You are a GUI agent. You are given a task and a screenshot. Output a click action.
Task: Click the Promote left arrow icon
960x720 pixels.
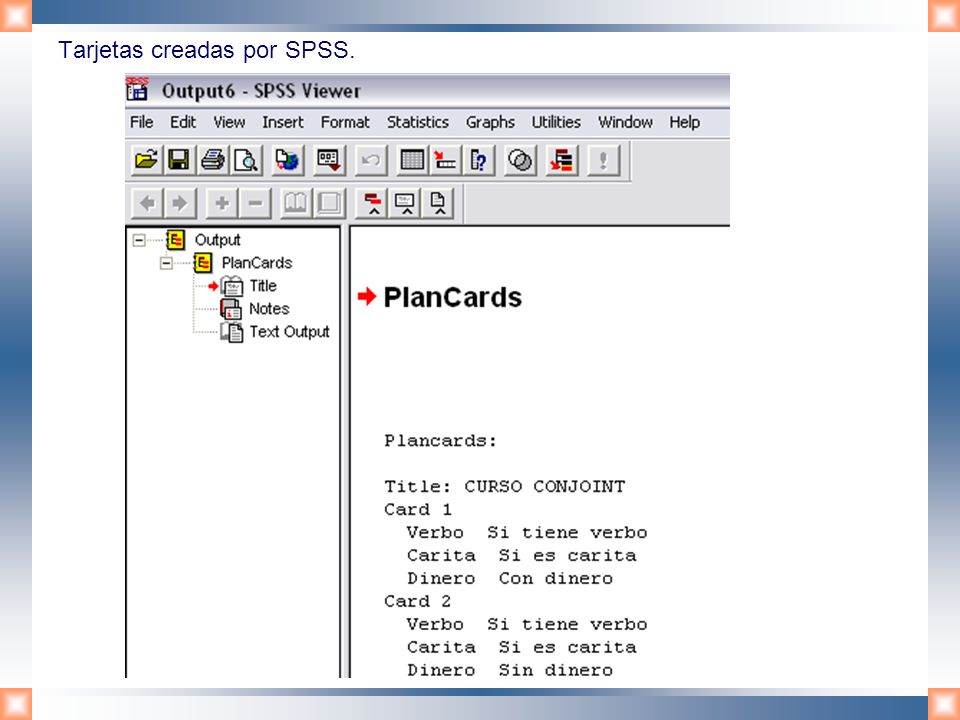[x=147, y=203]
